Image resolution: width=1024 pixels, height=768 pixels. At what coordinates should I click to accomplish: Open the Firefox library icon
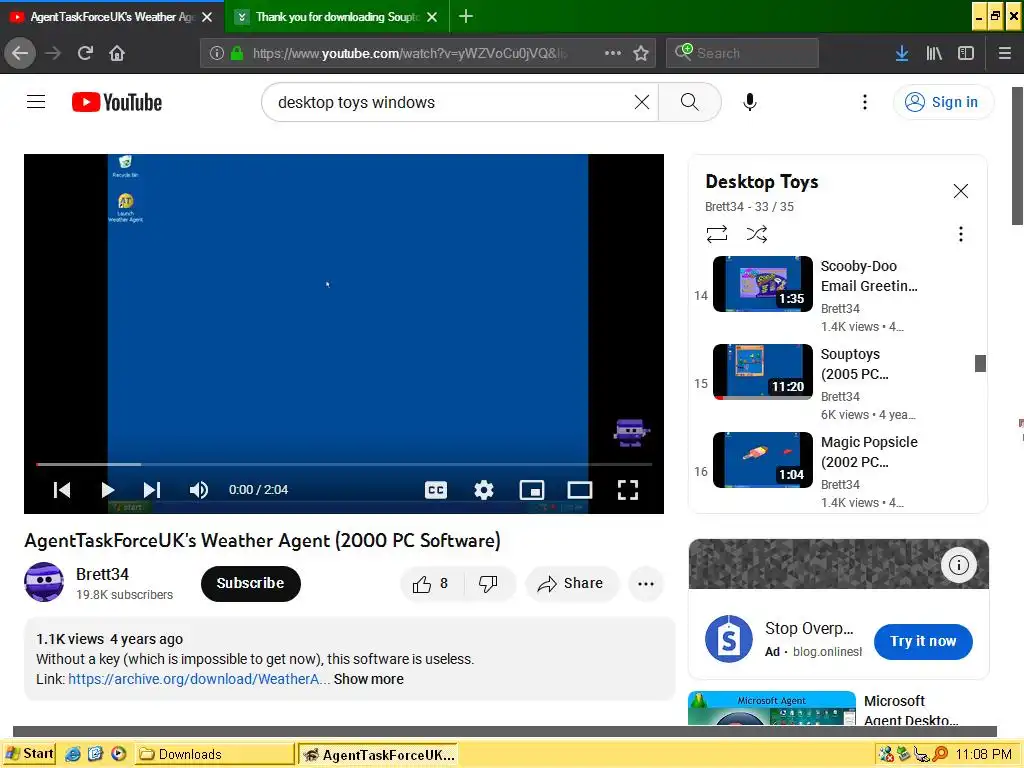[934, 53]
